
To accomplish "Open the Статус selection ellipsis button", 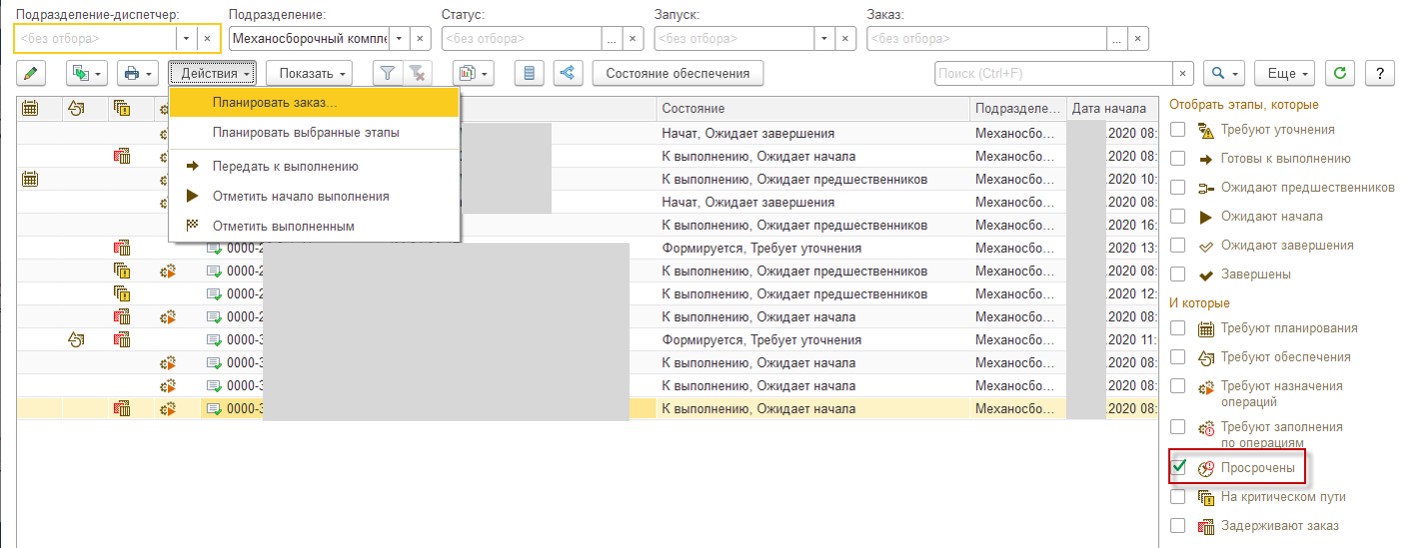I will click(611, 38).
